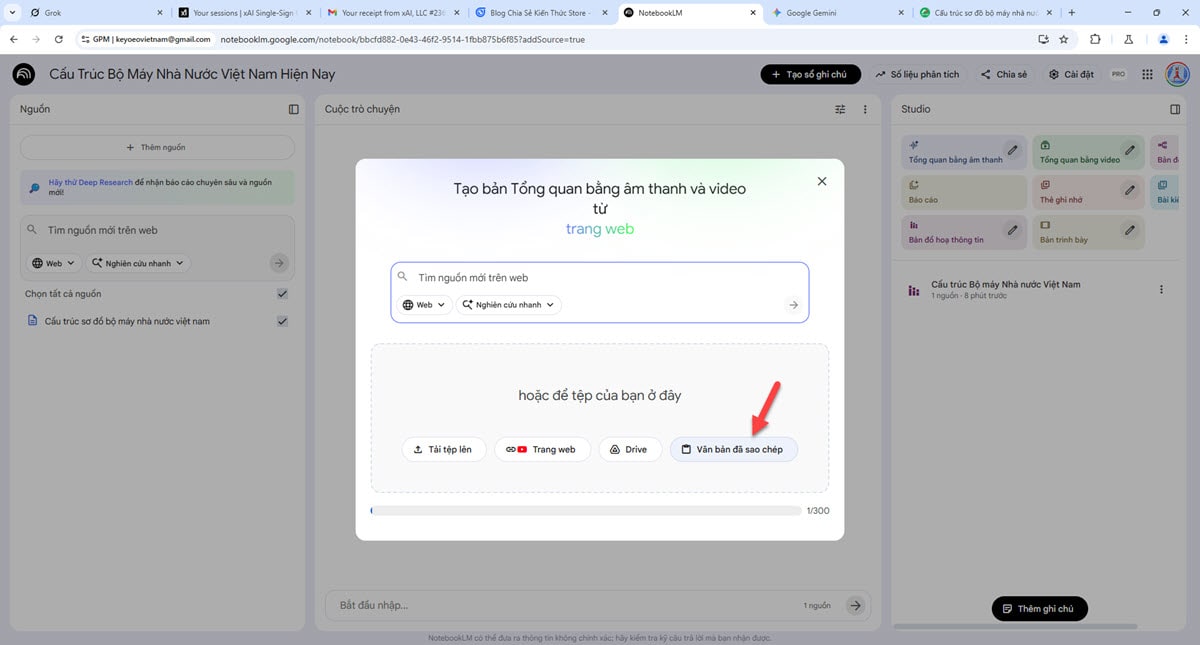The image size is (1200, 645).
Task: Open chat configuration sliders icon
Action: point(840,109)
